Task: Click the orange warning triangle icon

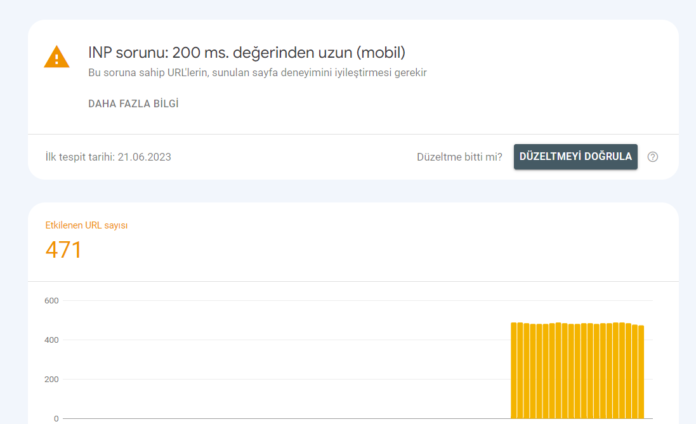Action: 56,57
